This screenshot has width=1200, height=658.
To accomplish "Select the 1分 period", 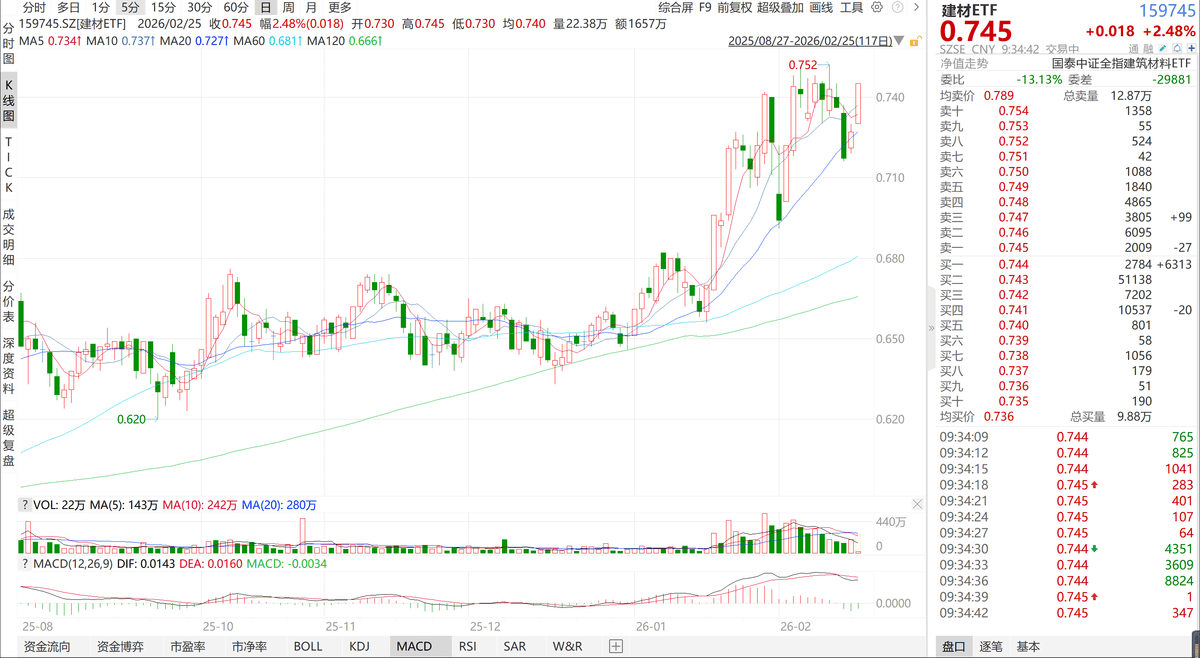I will [x=100, y=7].
